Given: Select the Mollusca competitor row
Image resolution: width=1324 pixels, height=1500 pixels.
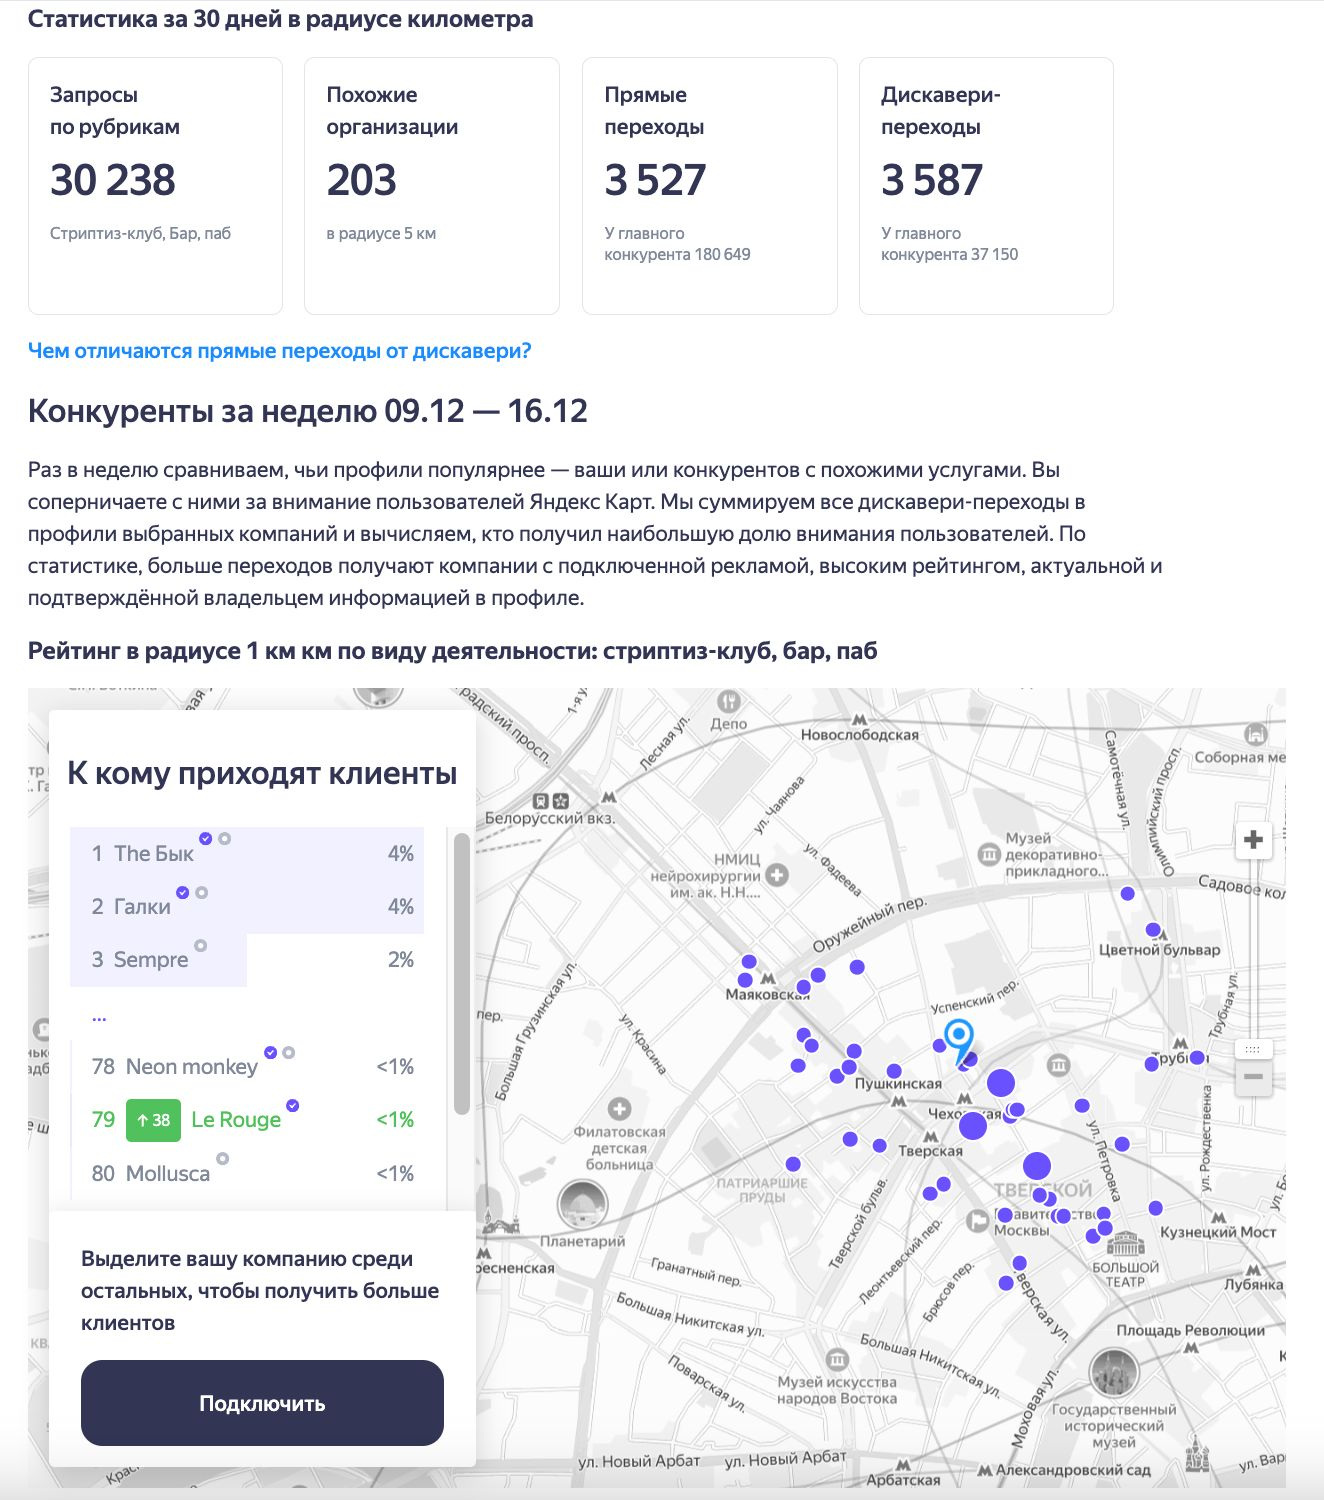Looking at the screenshot, I should click(x=247, y=1173).
